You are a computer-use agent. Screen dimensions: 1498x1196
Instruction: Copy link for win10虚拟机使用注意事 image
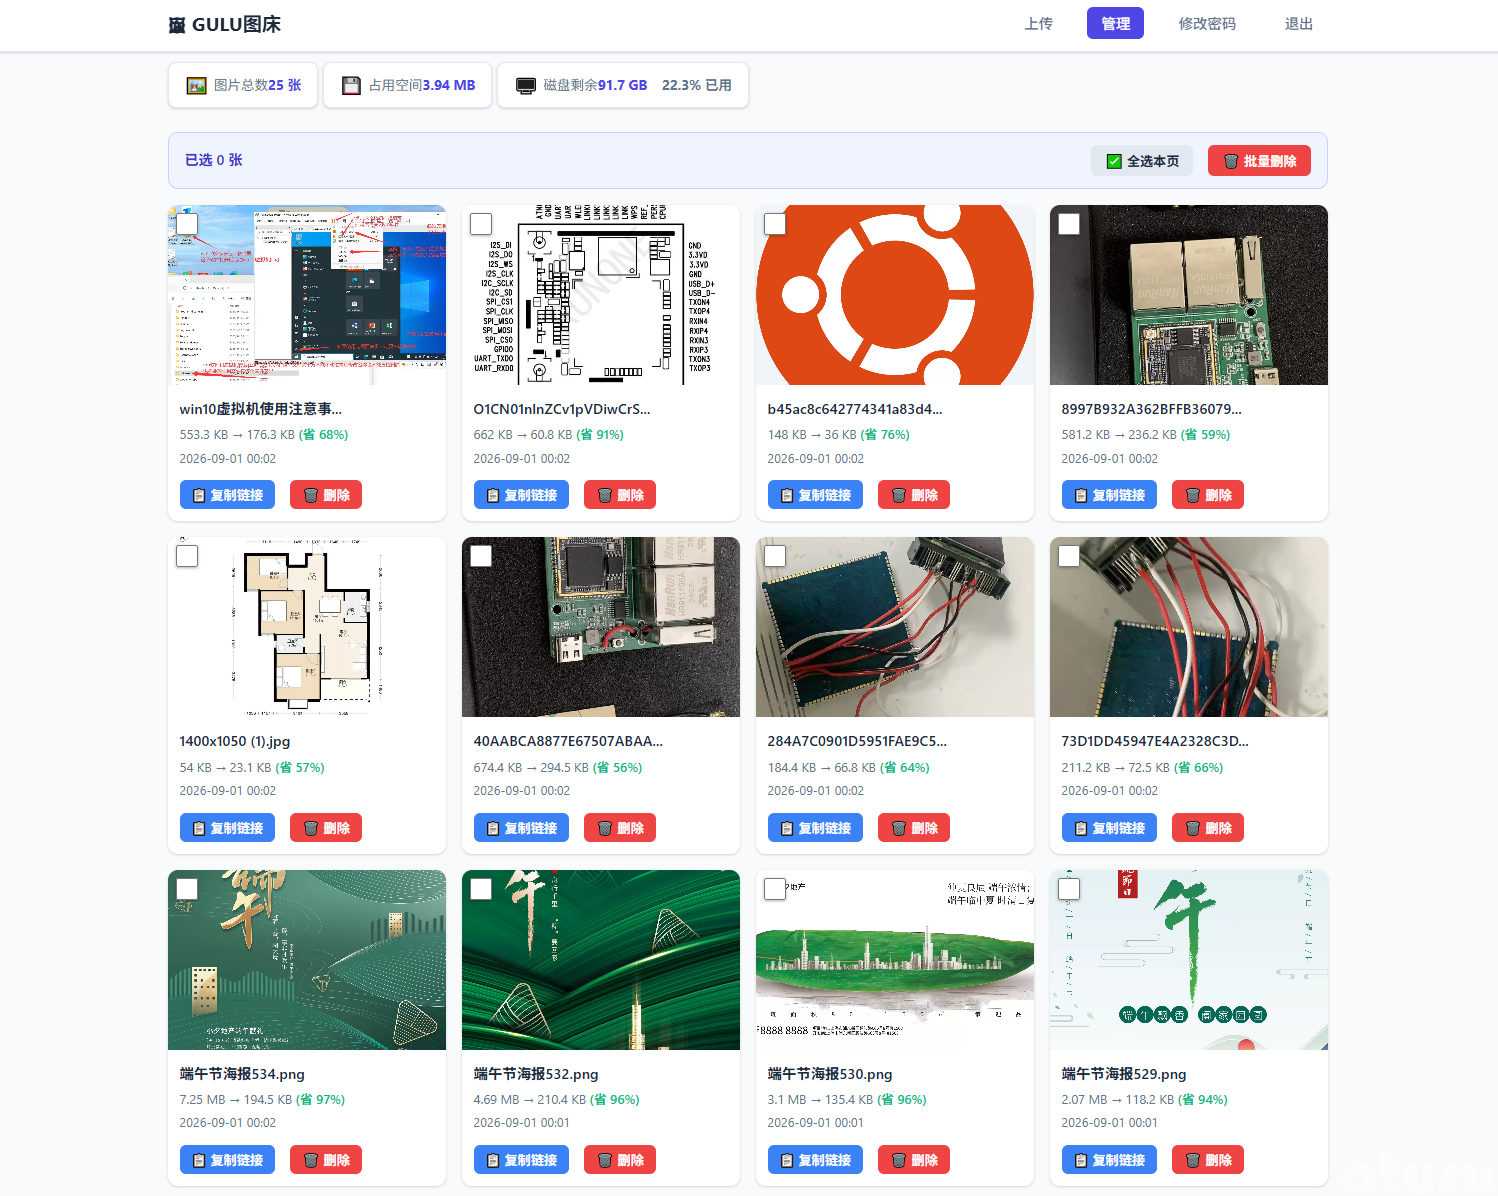point(227,495)
